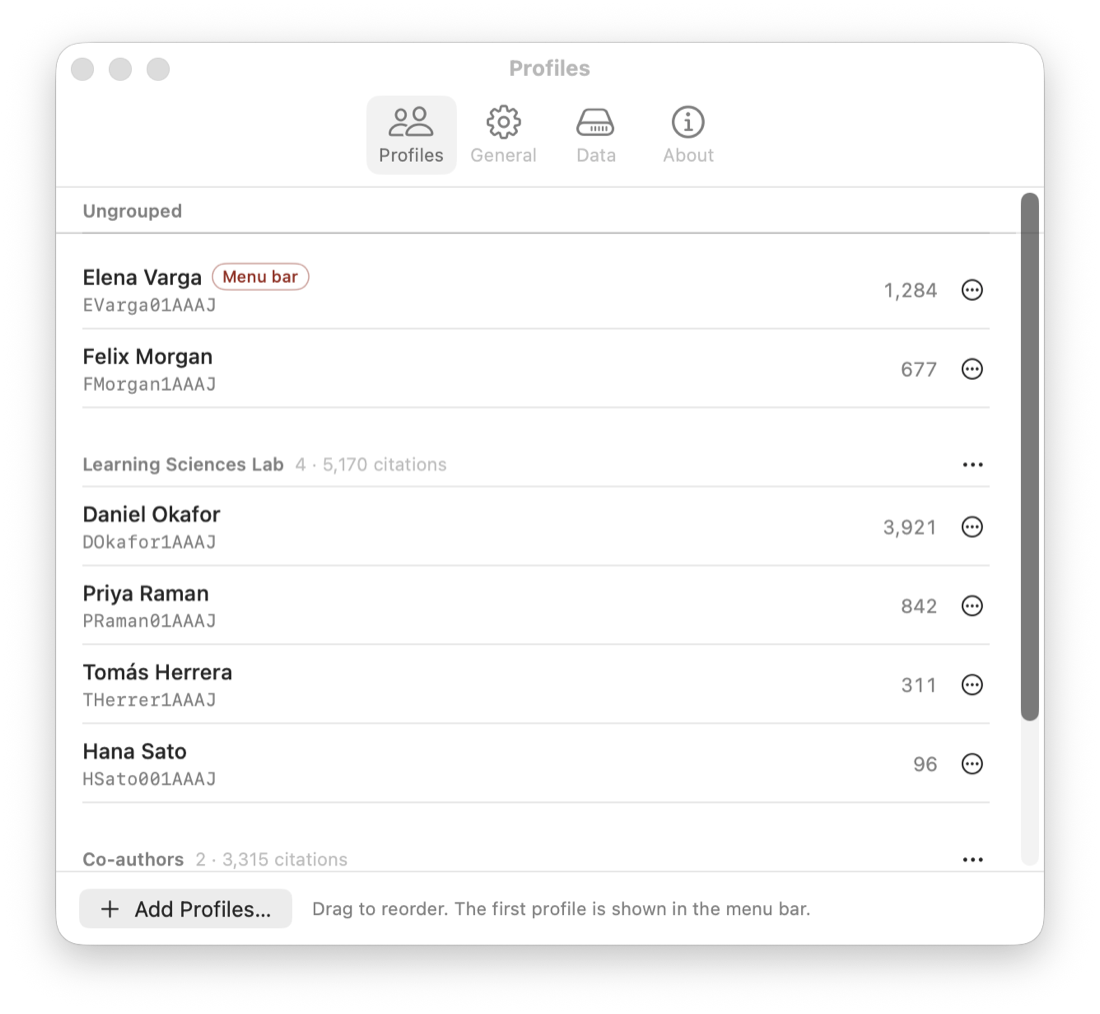The height and width of the screenshot is (1014, 1100).
Task: Click the HSato001AAAJ profile ID
Action: (x=149, y=779)
